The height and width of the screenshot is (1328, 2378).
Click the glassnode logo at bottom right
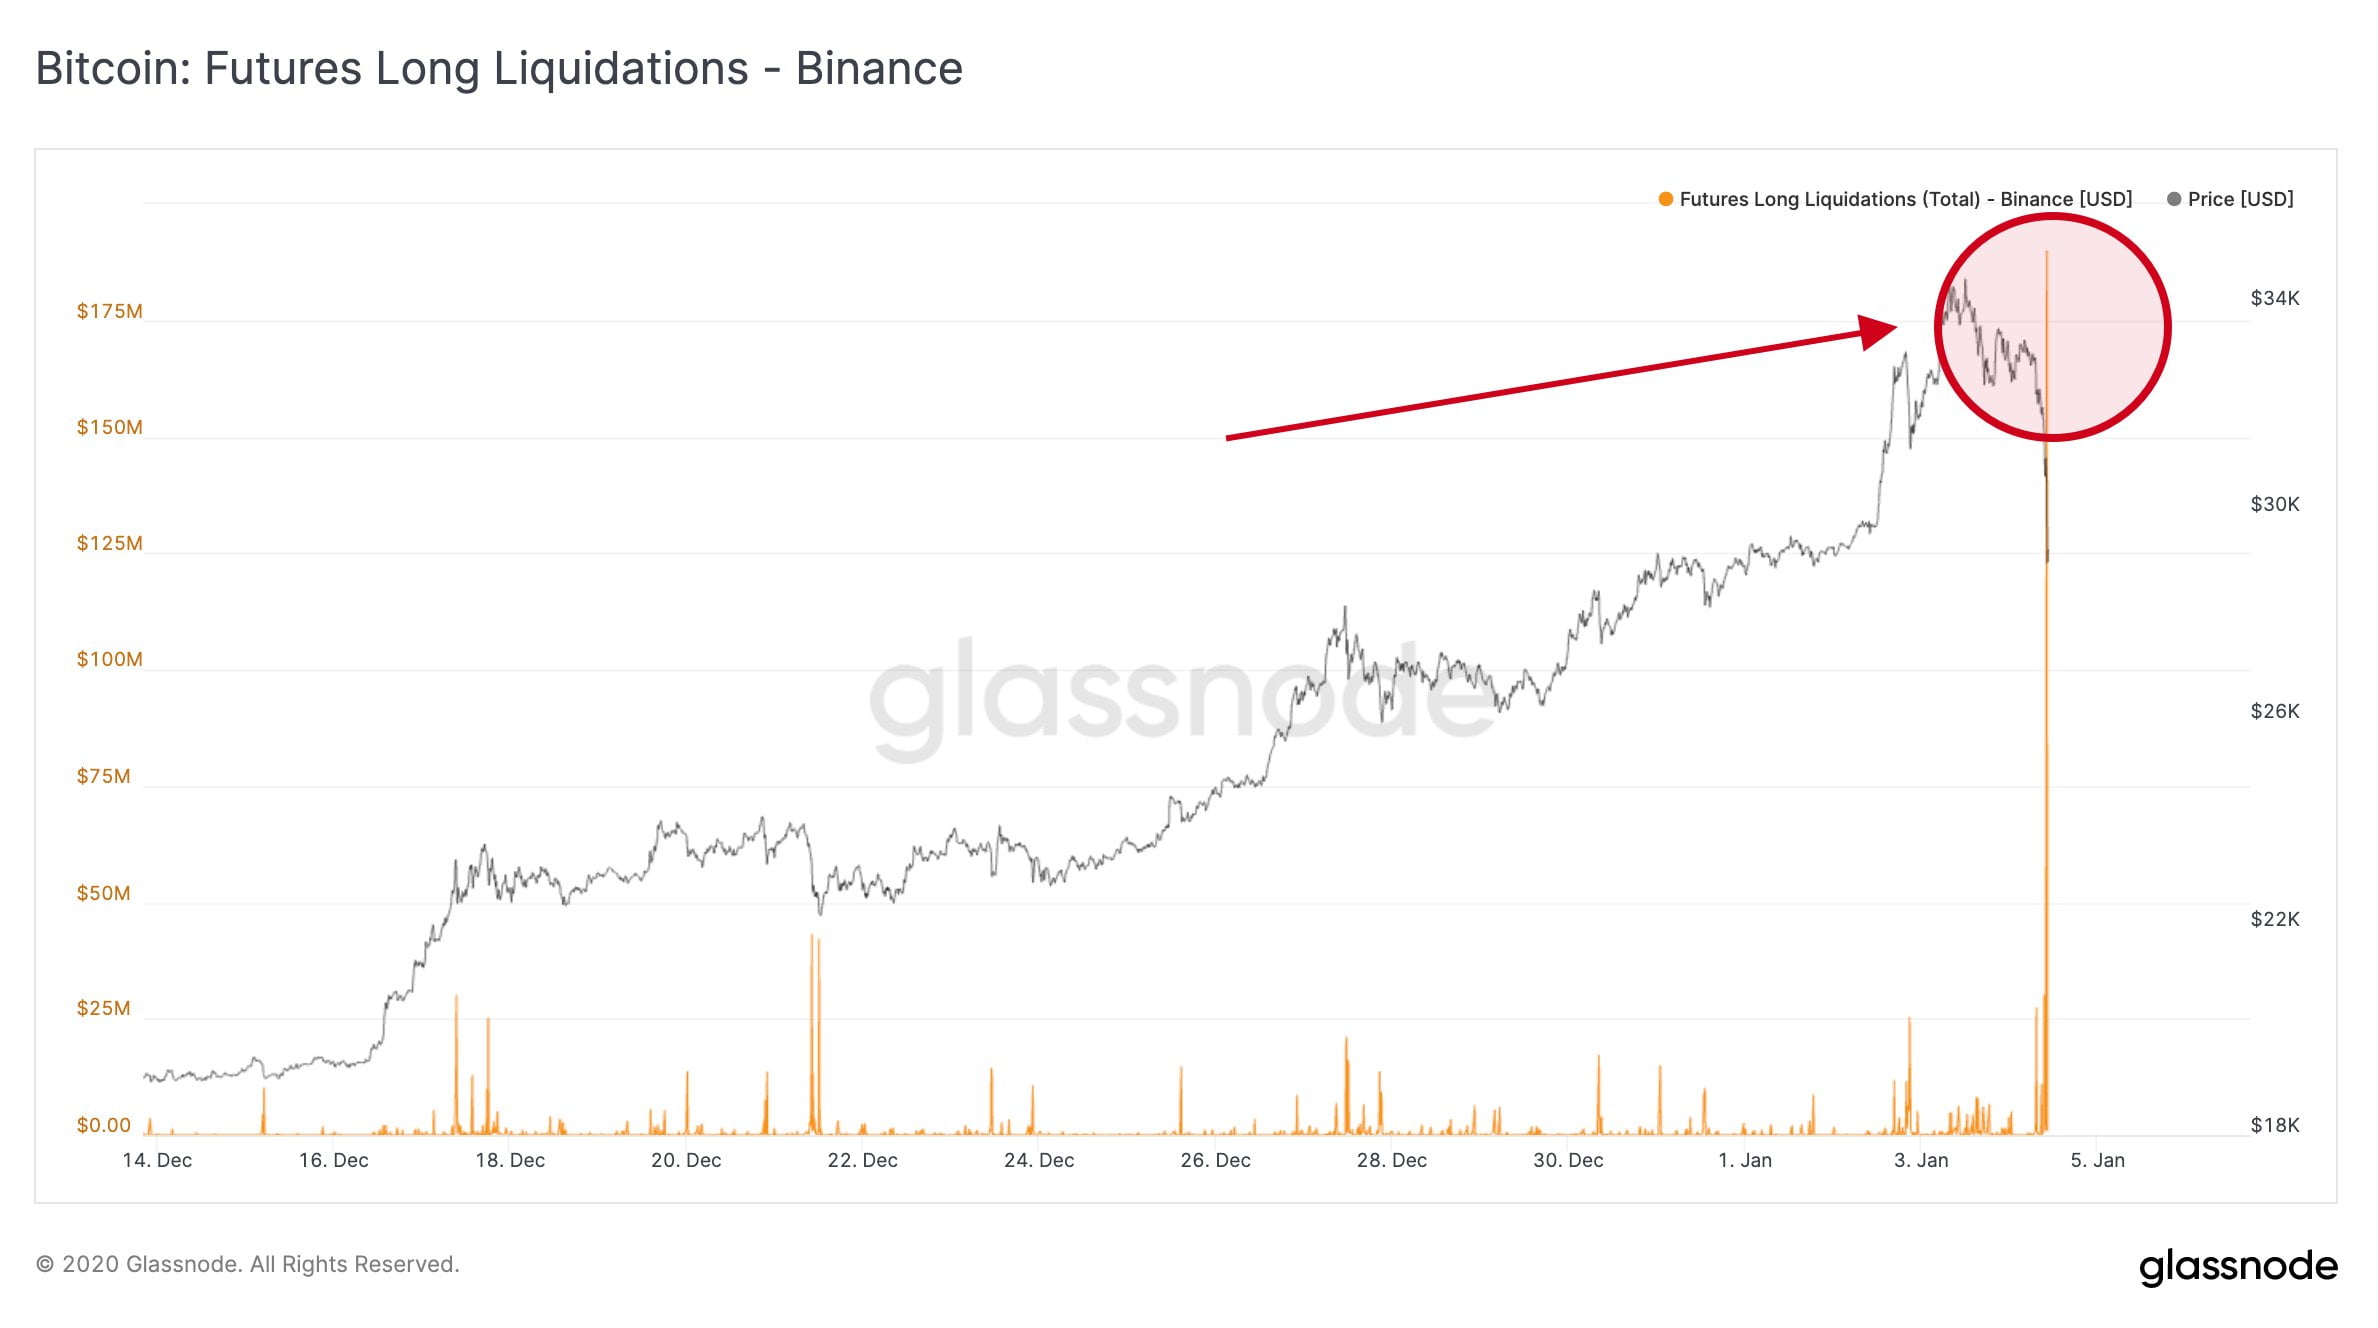tap(2238, 1266)
